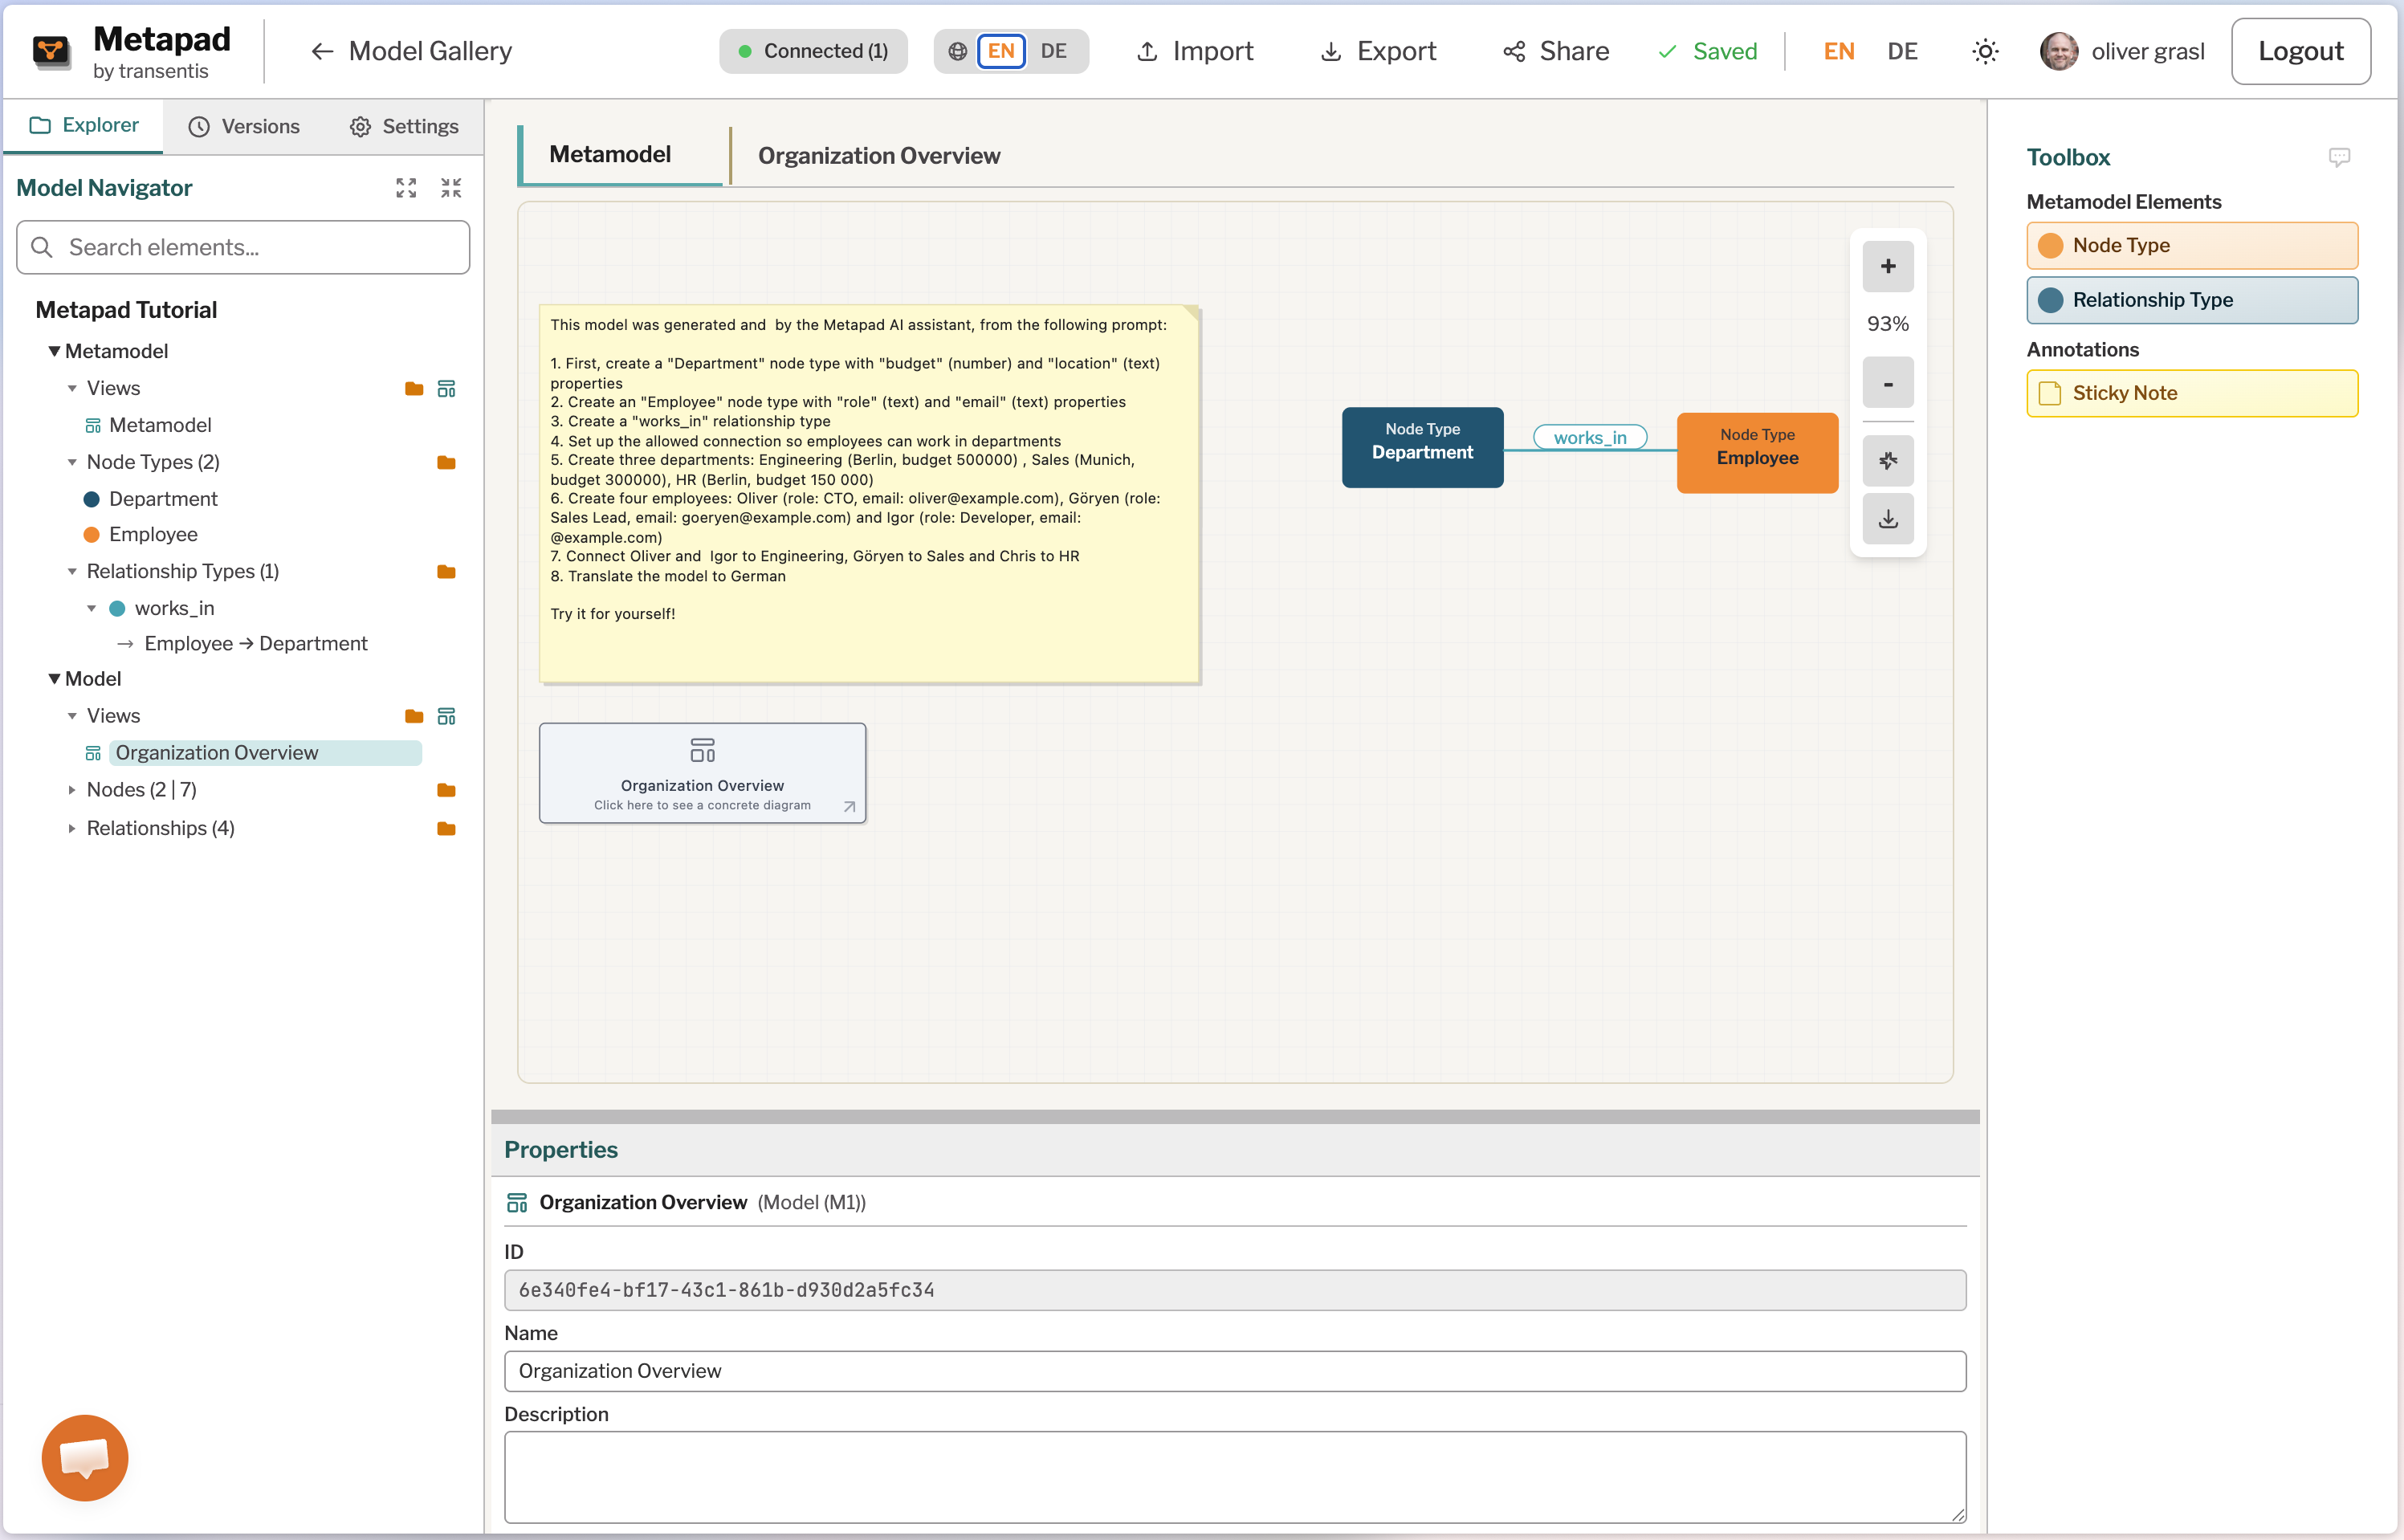
Task: Click the Search elements field
Action: coord(243,247)
